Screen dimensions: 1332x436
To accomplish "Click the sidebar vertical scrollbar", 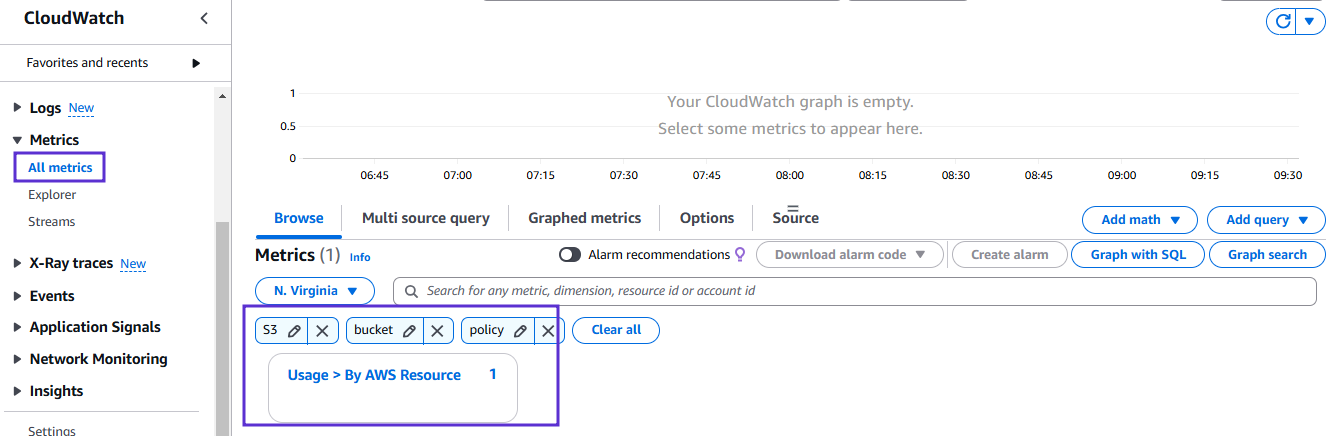I will 222,330.
